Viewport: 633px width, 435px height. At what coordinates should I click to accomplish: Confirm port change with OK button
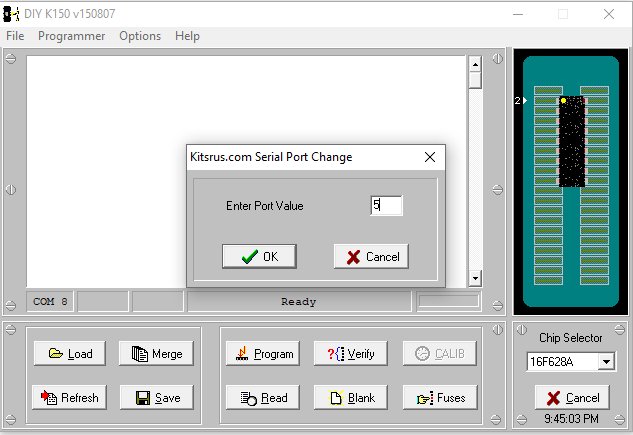click(259, 256)
